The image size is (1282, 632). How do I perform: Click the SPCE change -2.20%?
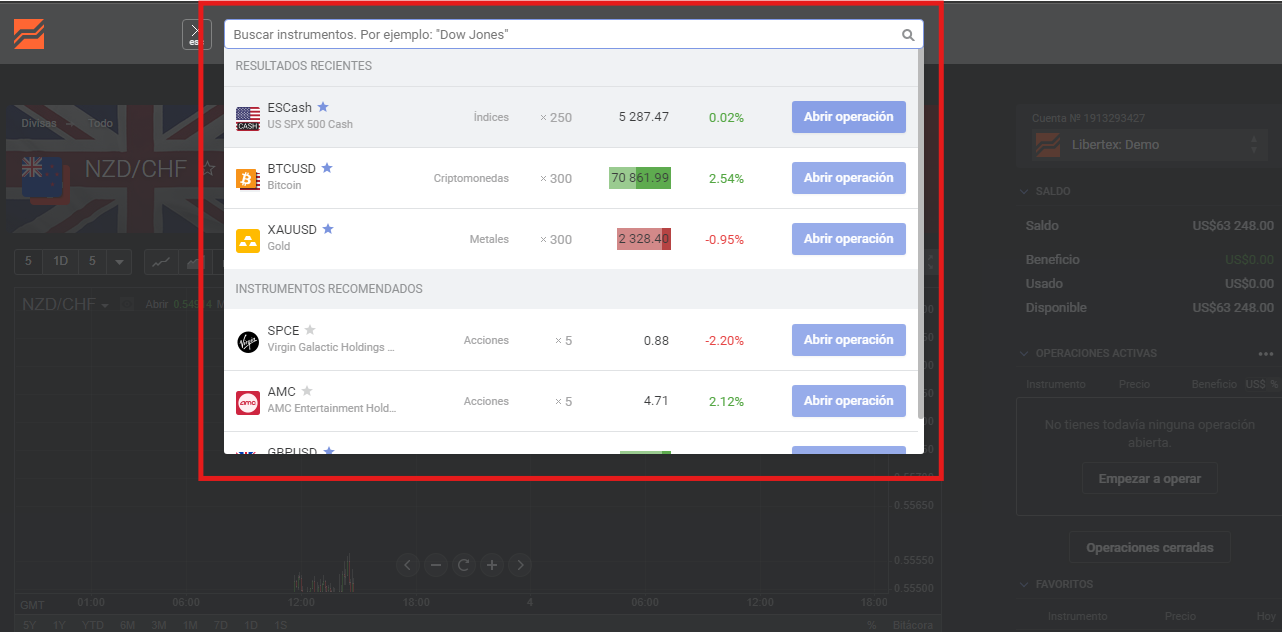(724, 340)
